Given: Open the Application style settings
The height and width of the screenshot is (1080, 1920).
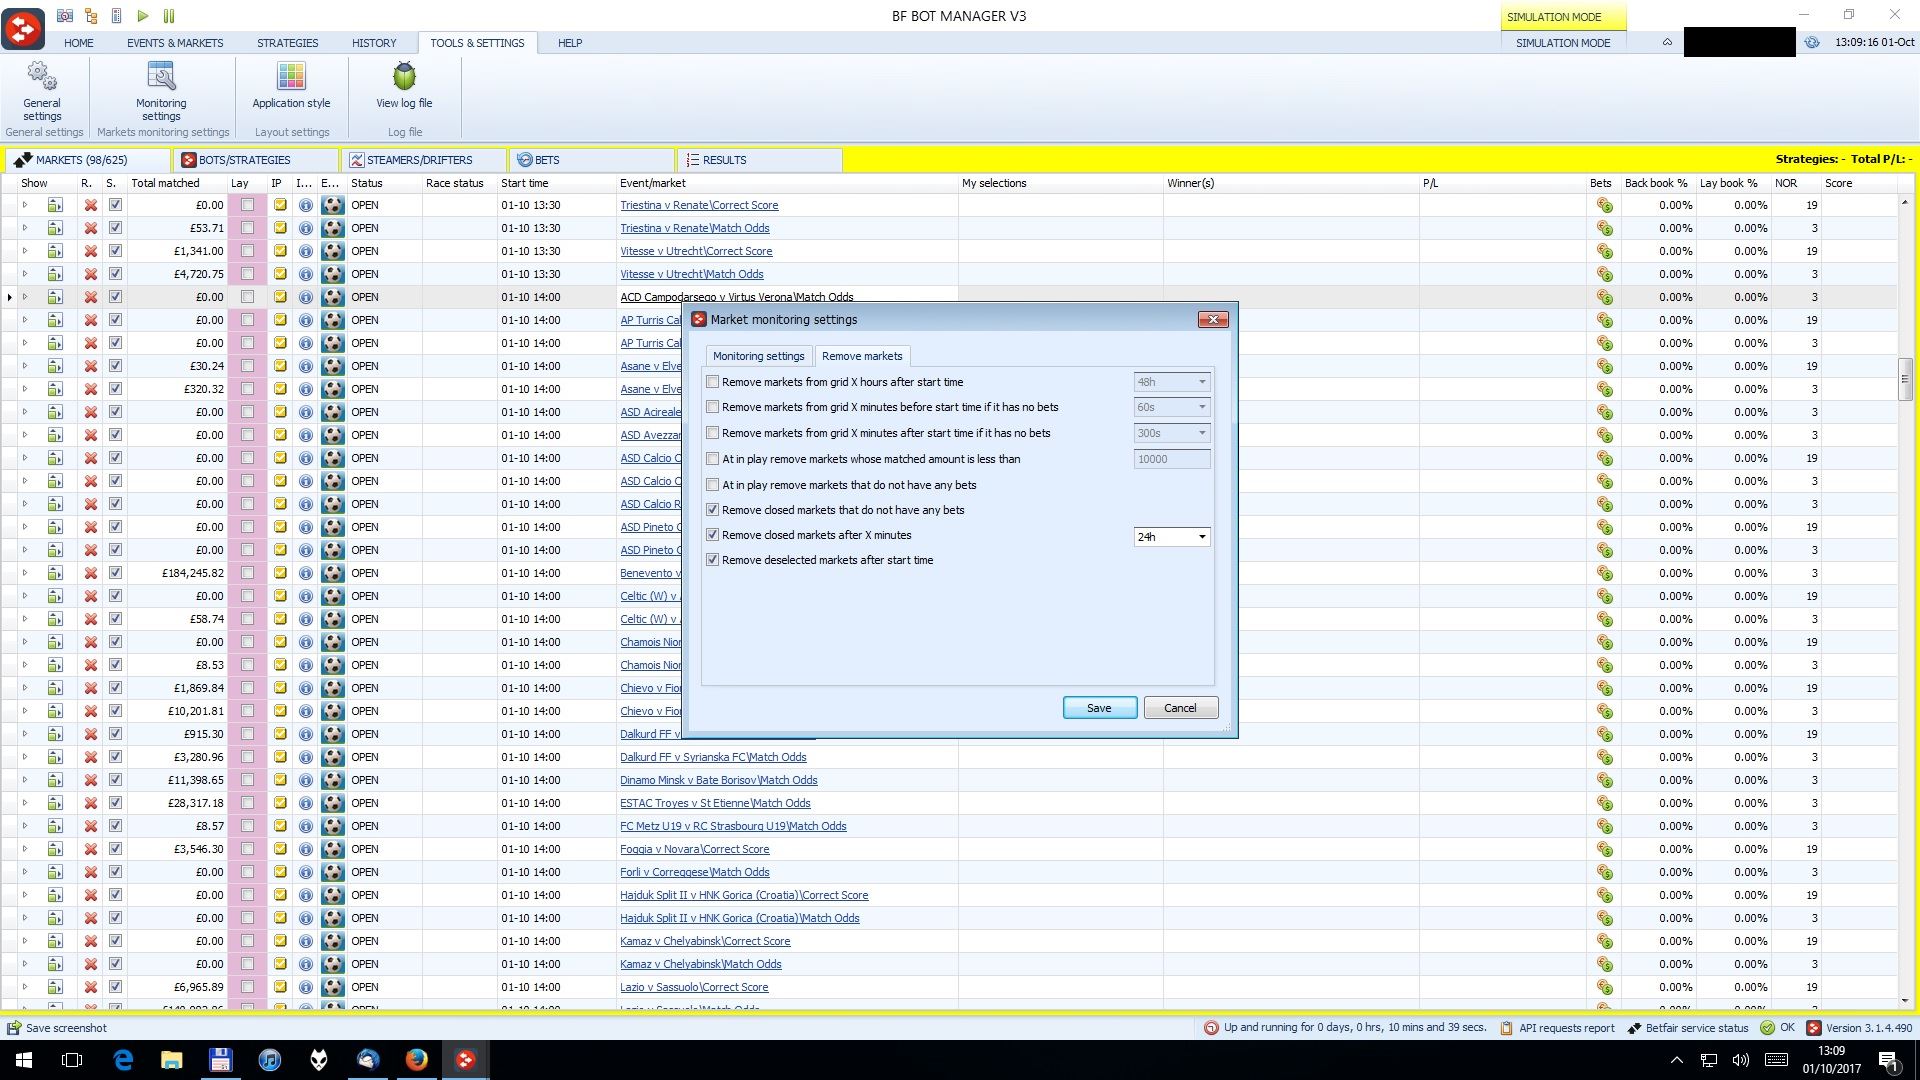Looking at the screenshot, I should (x=291, y=86).
